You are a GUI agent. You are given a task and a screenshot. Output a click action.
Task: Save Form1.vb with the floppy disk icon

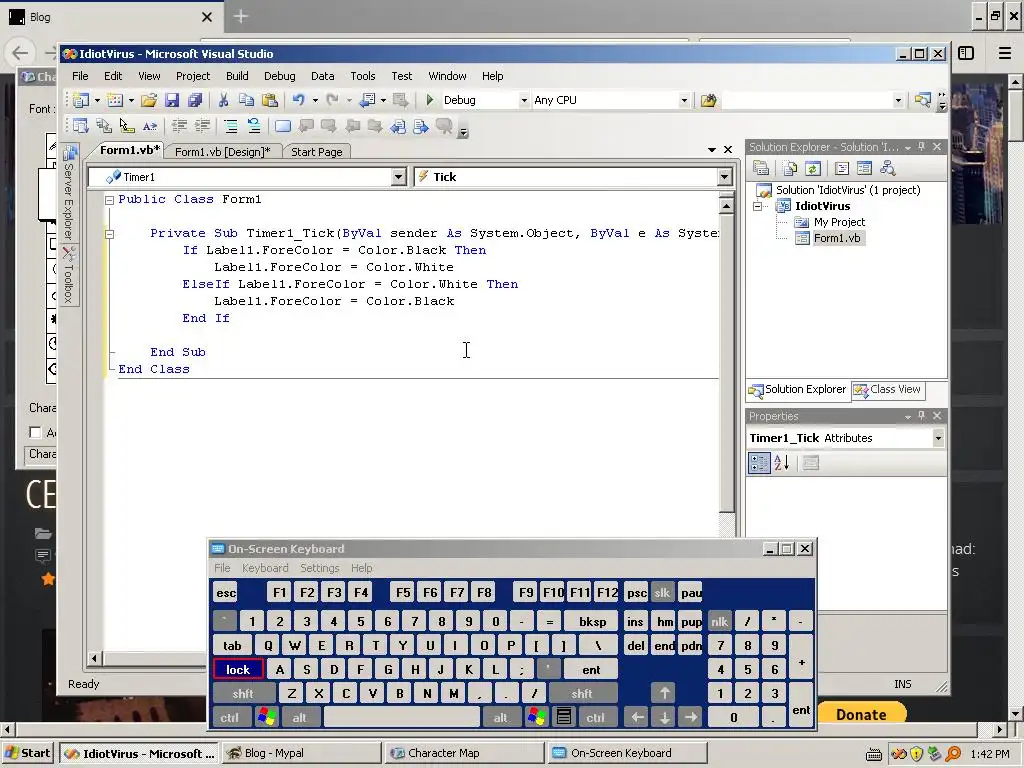coord(172,100)
